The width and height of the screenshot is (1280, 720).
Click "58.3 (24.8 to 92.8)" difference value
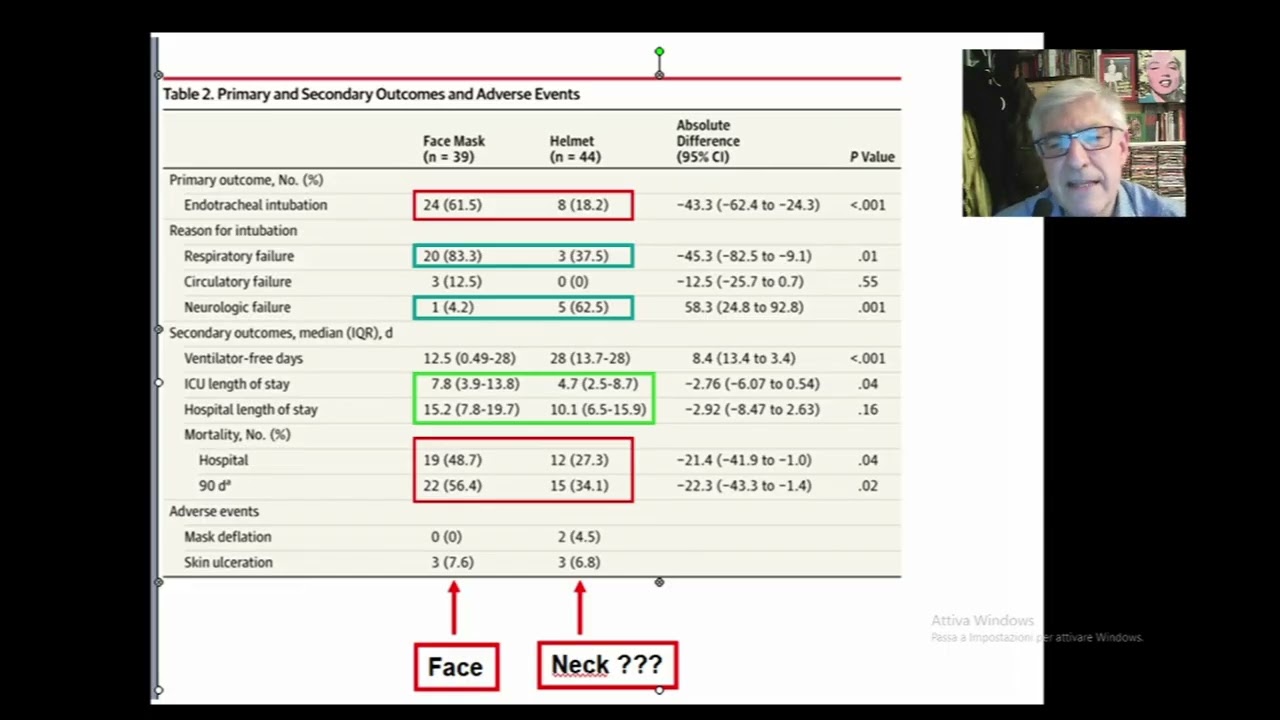pos(744,307)
